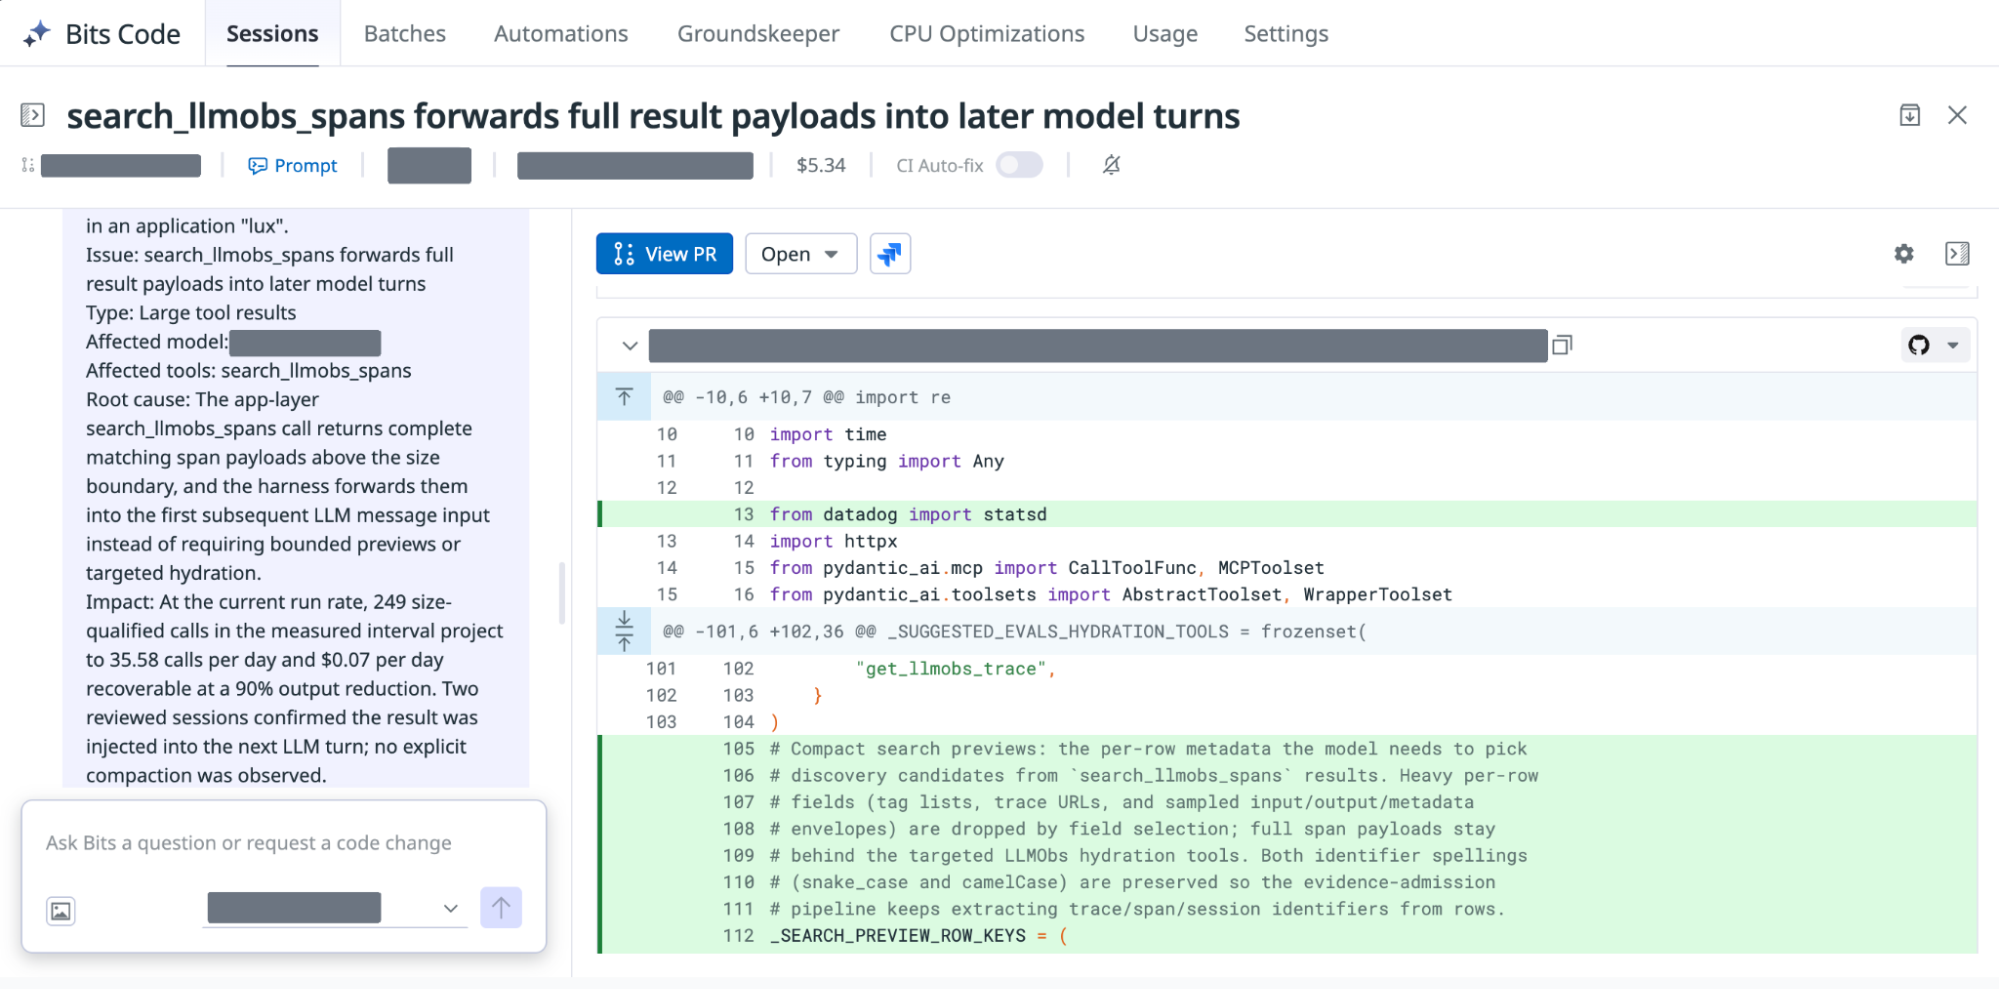Open diff settings gear icon
Image resolution: width=1999 pixels, height=989 pixels.
coord(1904,254)
